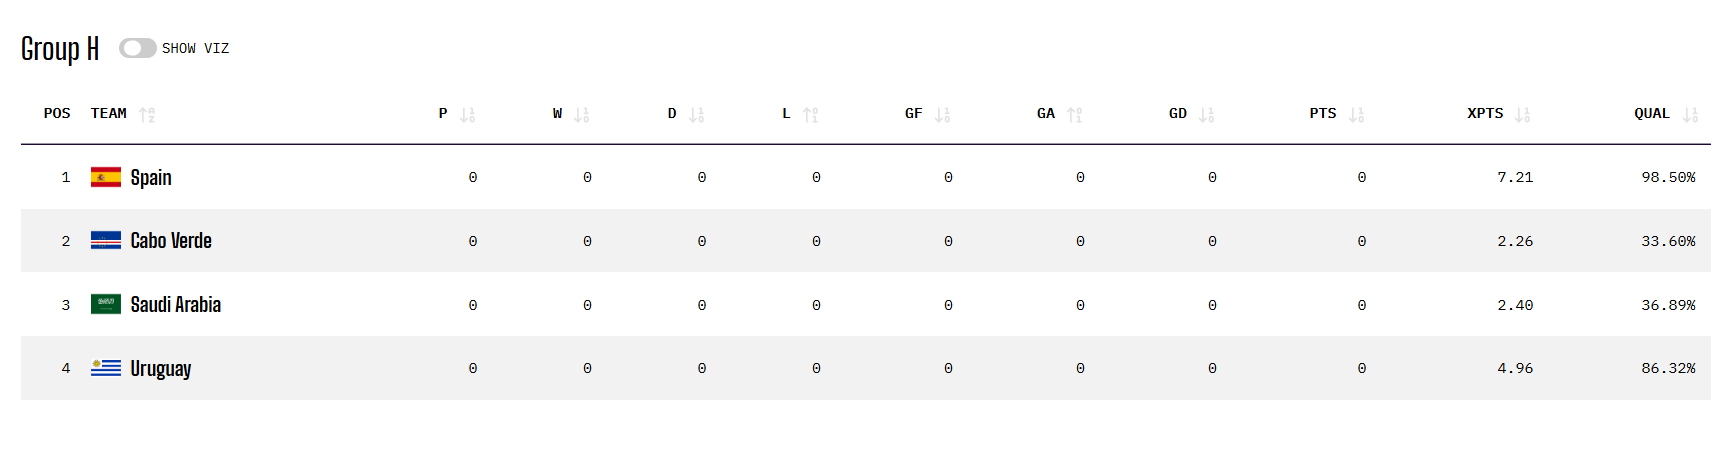Sort by D draws column icon
Viewport: 1732px width, 450px height.
pyautogui.click(x=696, y=115)
